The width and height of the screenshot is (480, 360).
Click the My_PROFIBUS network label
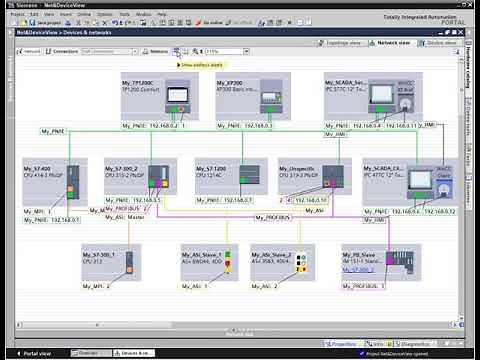coord(273,218)
